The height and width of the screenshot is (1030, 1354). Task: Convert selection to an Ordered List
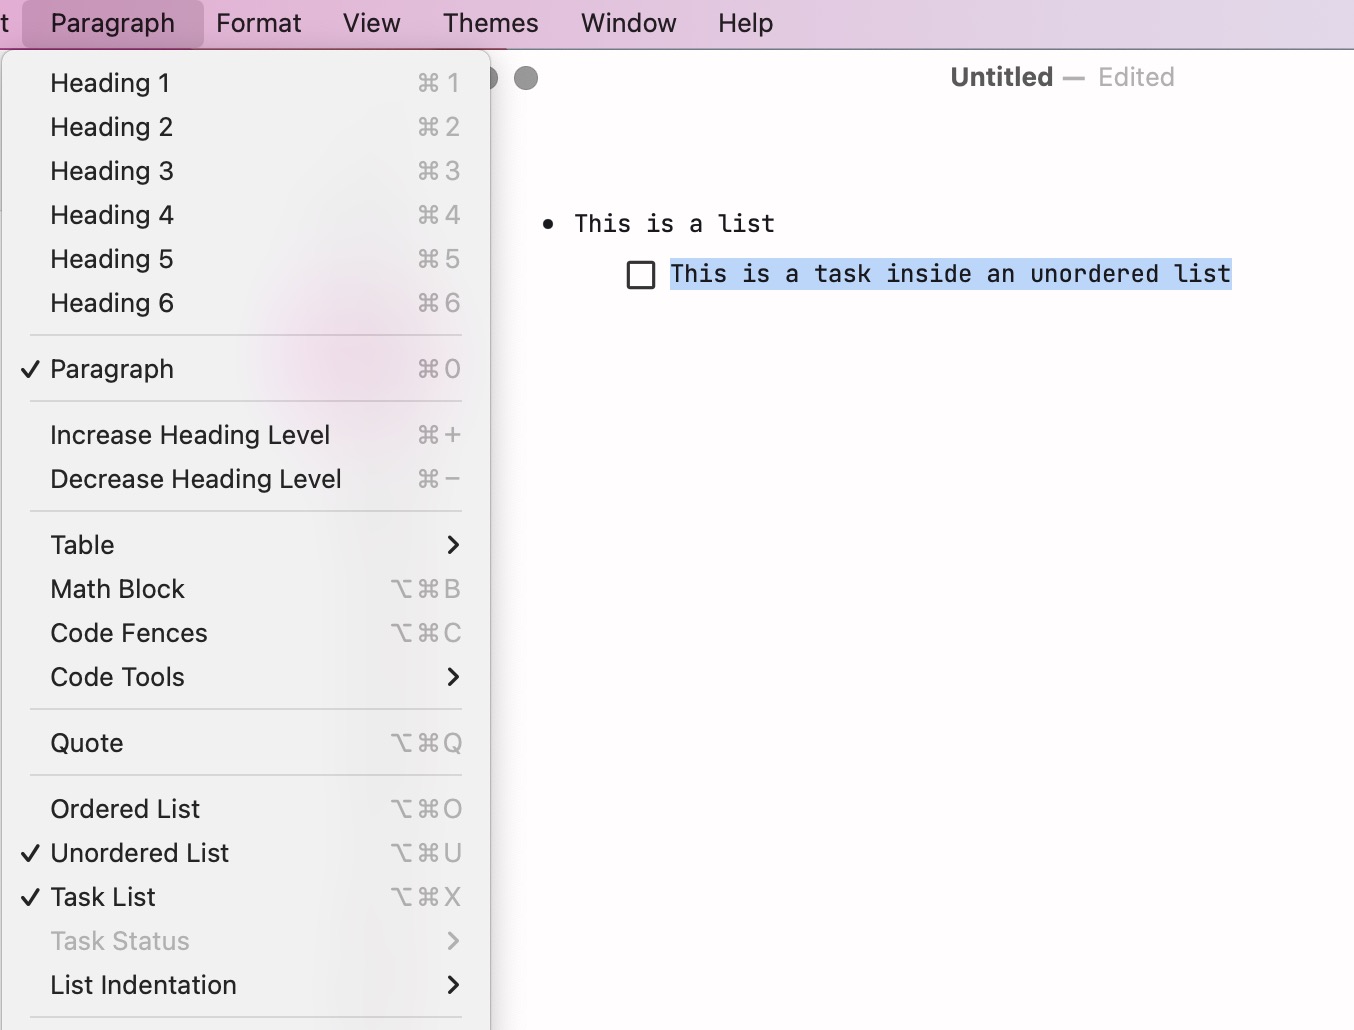[x=125, y=808]
